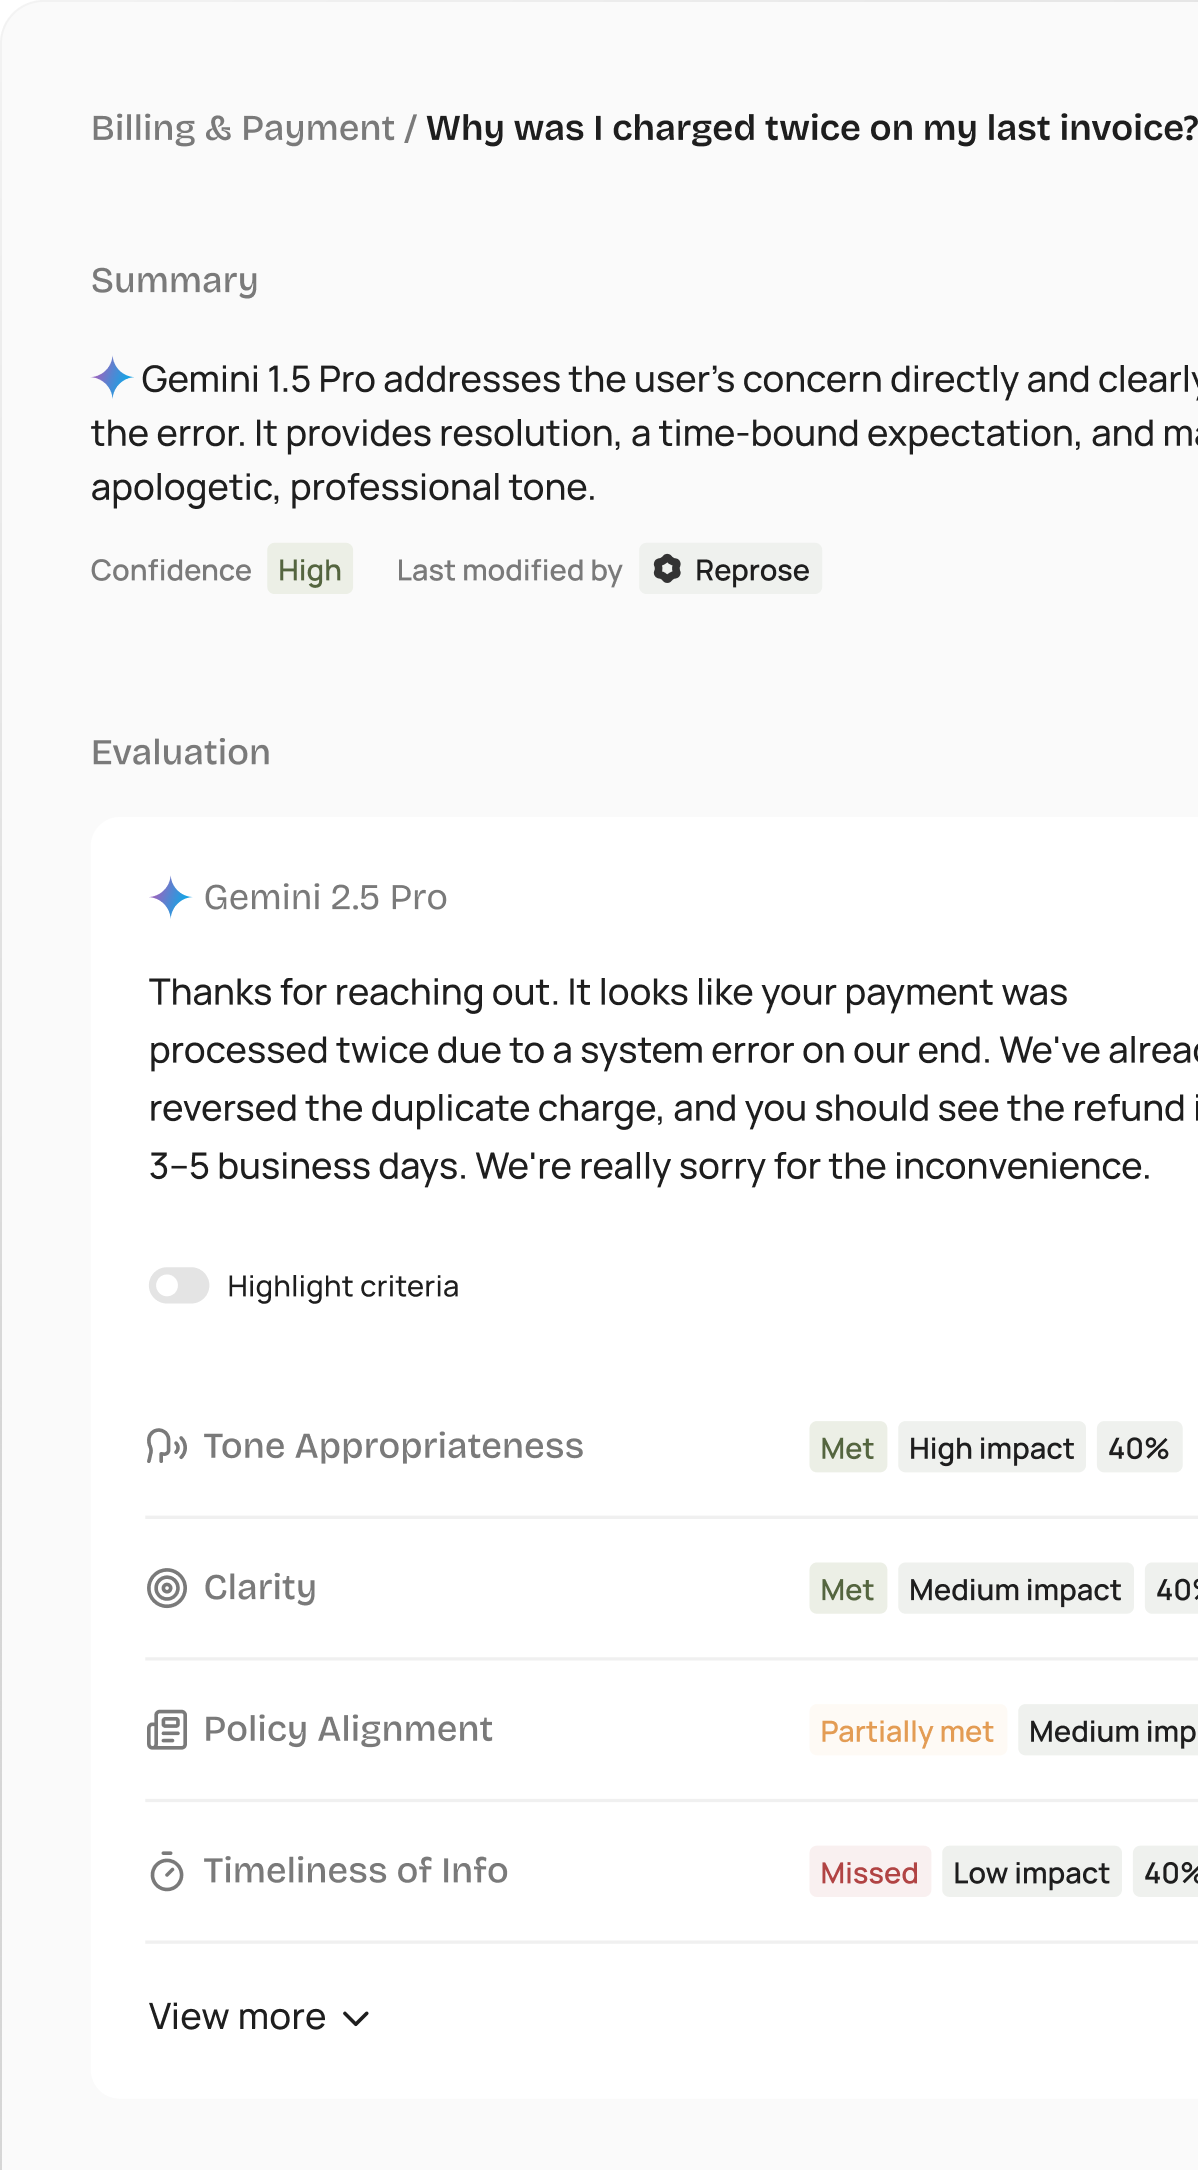
Task: Click the View more chevron arrow
Action: coord(356,2019)
